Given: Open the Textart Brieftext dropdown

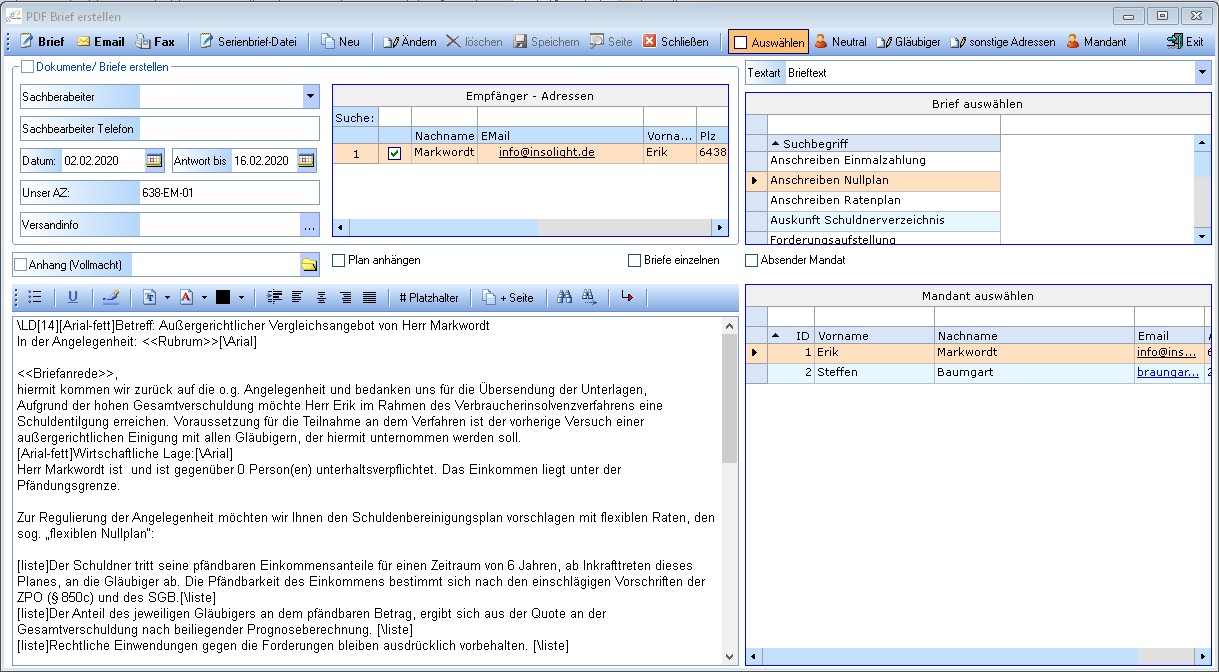Looking at the screenshot, I should tap(1202, 73).
